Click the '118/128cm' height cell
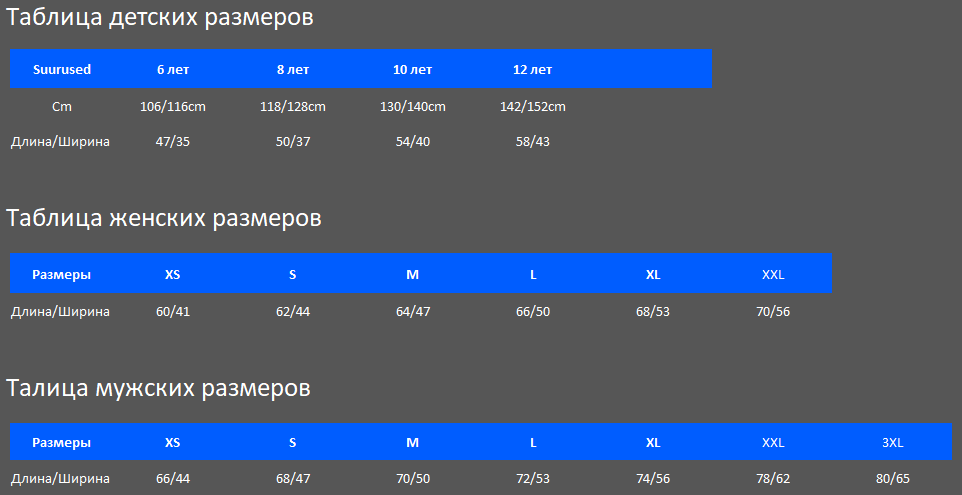The height and width of the screenshot is (495, 962). click(293, 107)
